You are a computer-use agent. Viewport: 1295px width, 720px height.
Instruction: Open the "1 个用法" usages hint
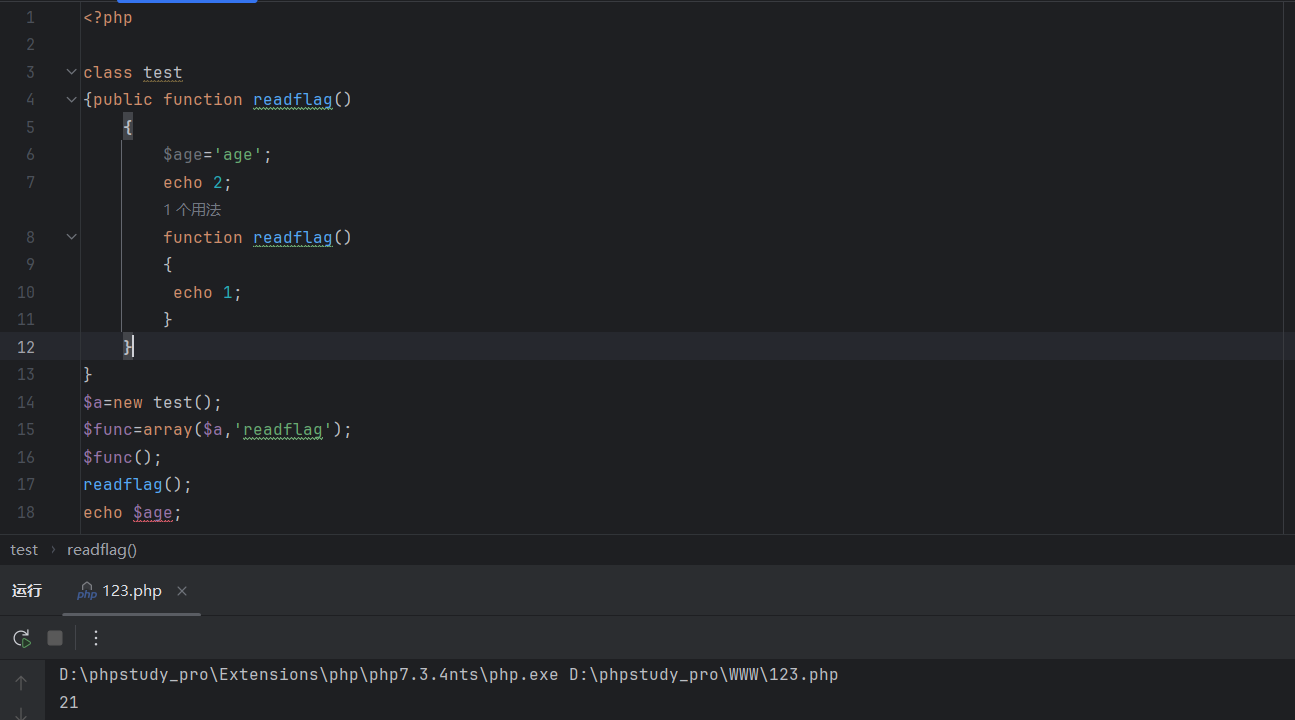click(x=192, y=210)
